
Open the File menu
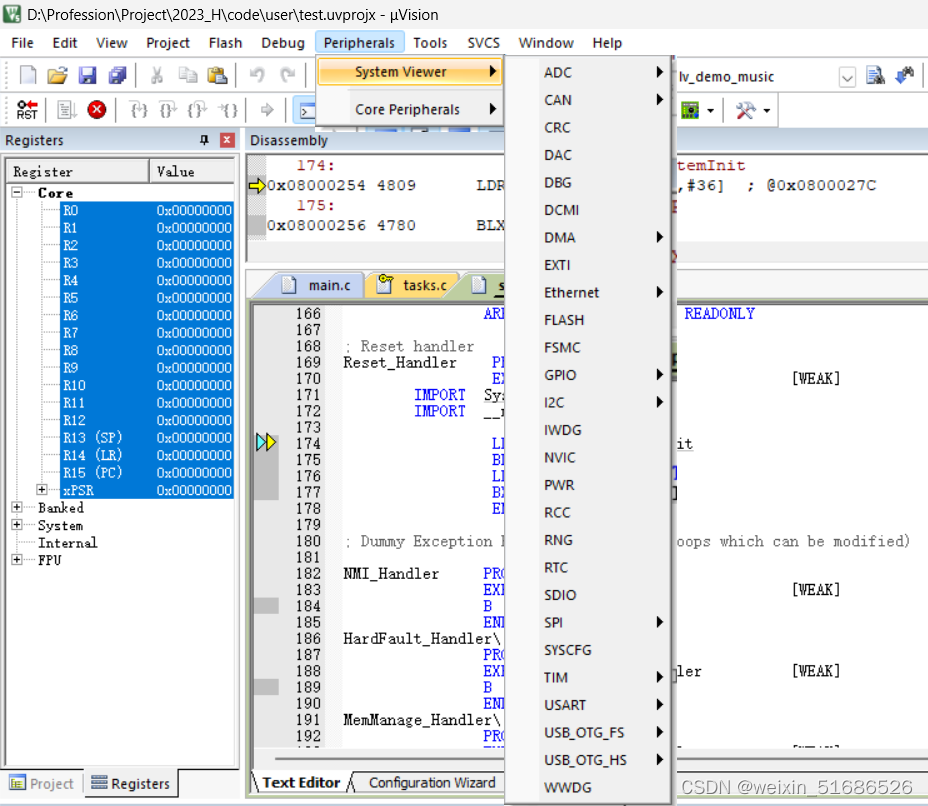click(22, 43)
